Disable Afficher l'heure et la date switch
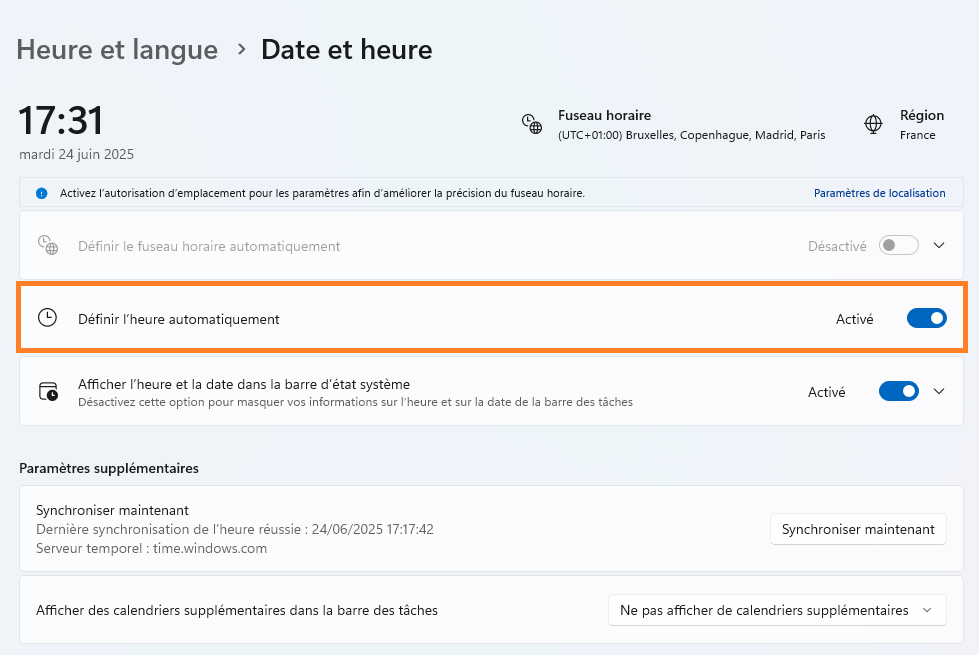The width and height of the screenshot is (979, 655). 898,392
